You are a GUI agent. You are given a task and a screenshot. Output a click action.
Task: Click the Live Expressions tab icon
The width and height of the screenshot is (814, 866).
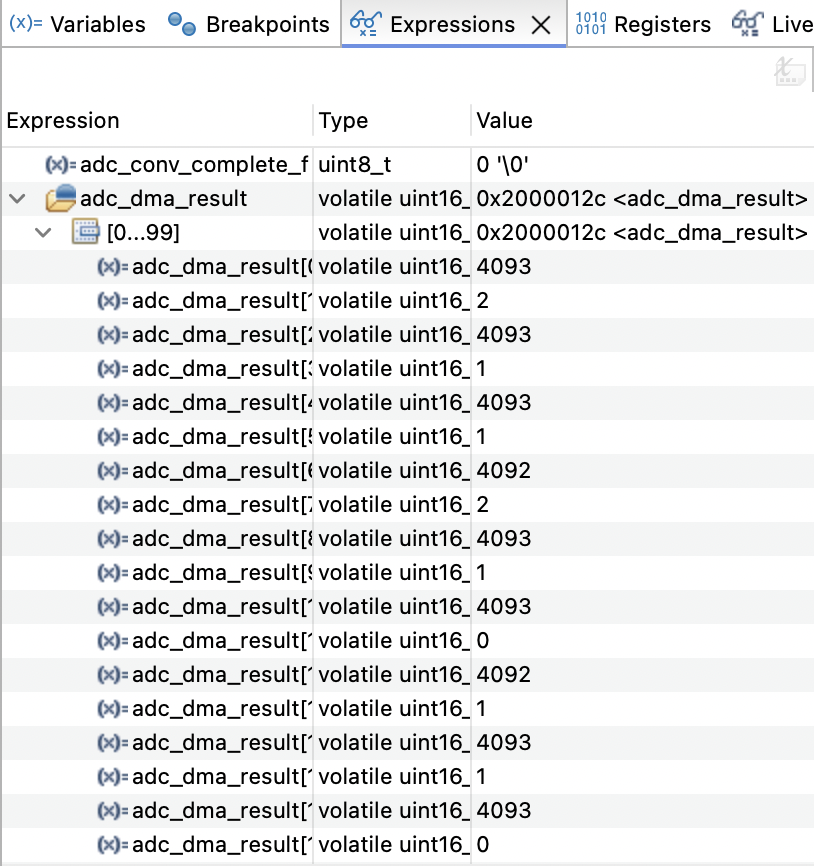(x=745, y=24)
